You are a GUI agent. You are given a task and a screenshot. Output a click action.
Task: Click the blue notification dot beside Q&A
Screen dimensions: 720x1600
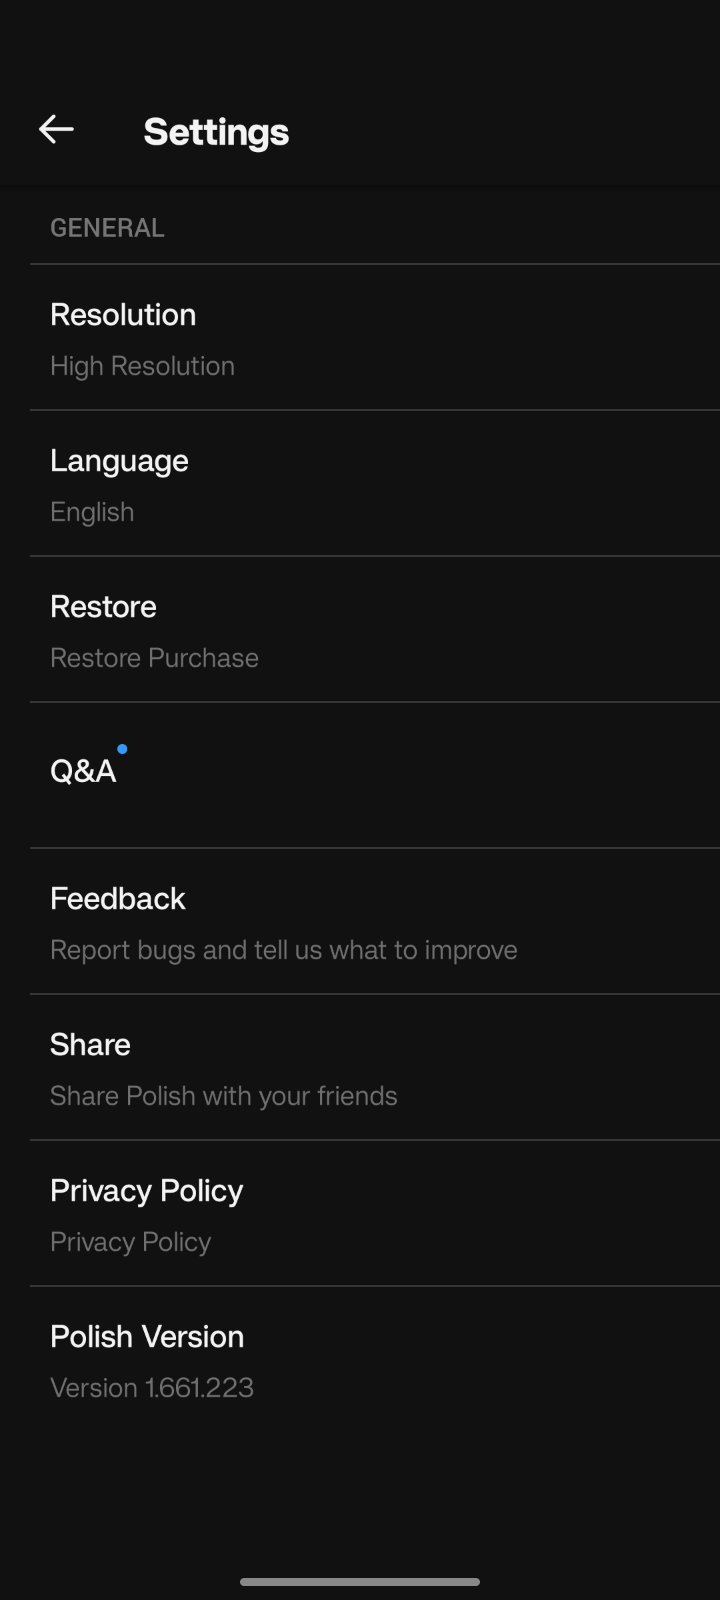click(x=122, y=749)
